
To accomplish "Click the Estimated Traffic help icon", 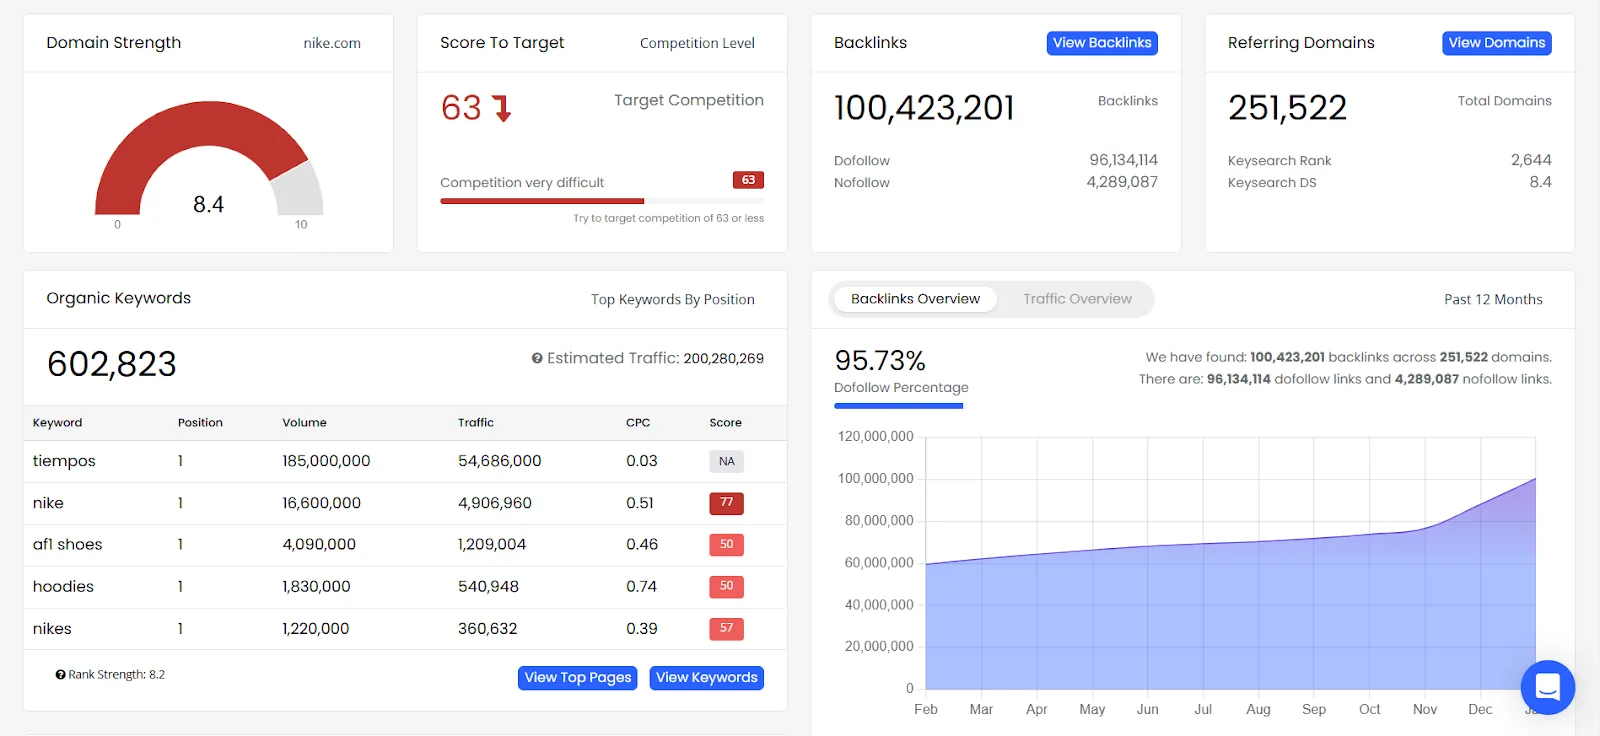I will (537, 358).
